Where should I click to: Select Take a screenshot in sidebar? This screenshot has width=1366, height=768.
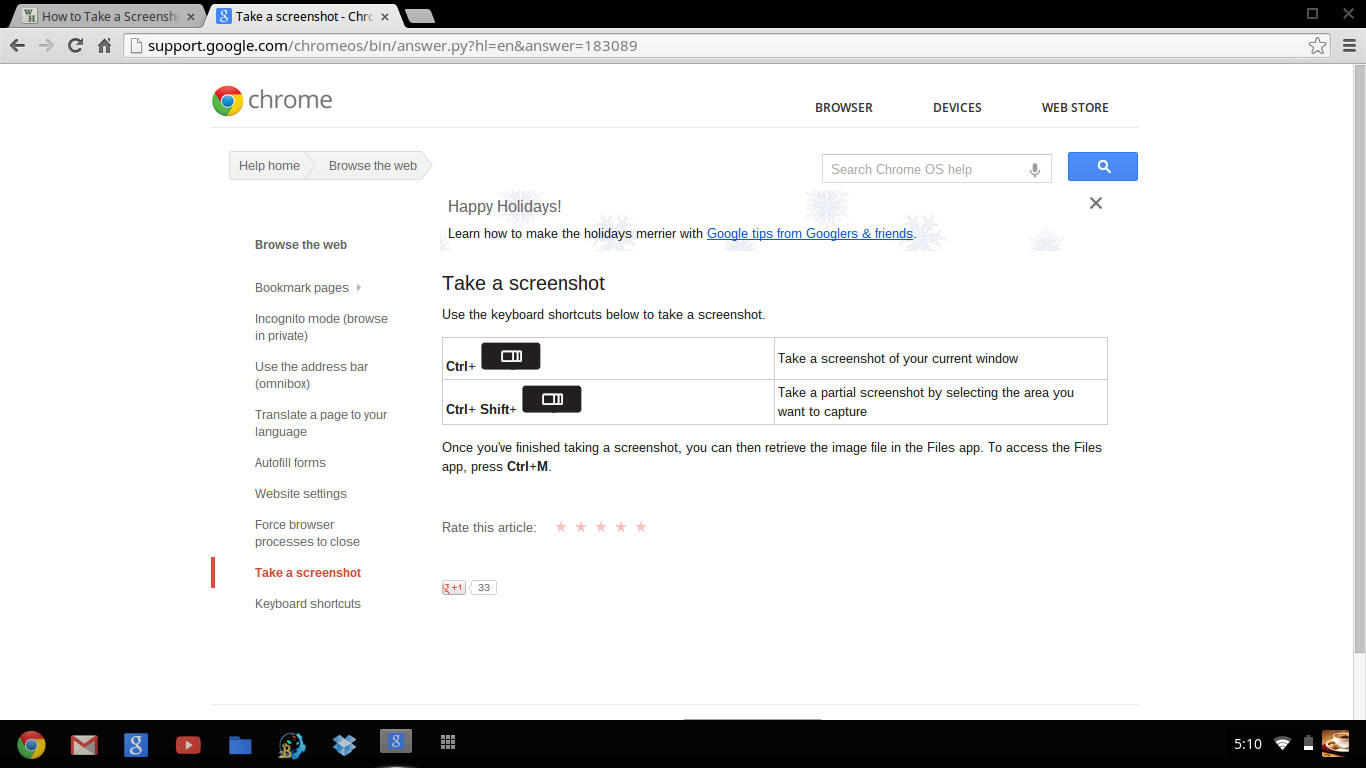(308, 572)
